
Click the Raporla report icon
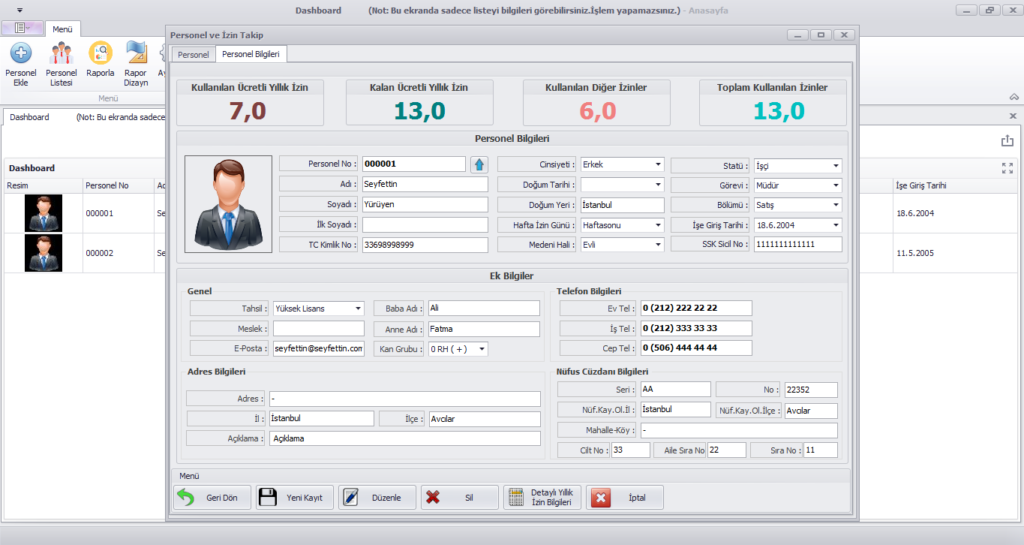(x=100, y=53)
